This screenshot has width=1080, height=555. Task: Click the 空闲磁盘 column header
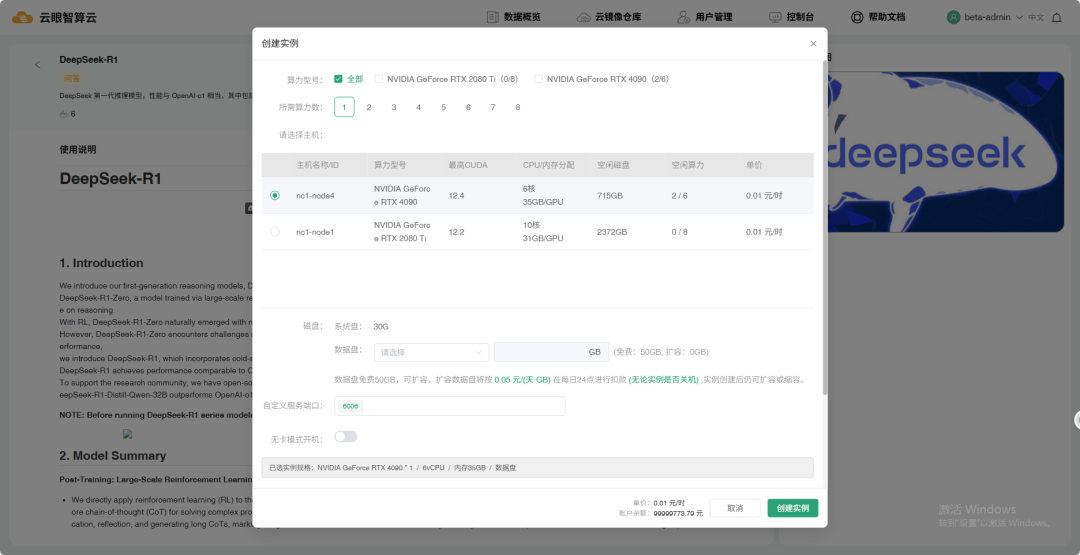point(613,165)
